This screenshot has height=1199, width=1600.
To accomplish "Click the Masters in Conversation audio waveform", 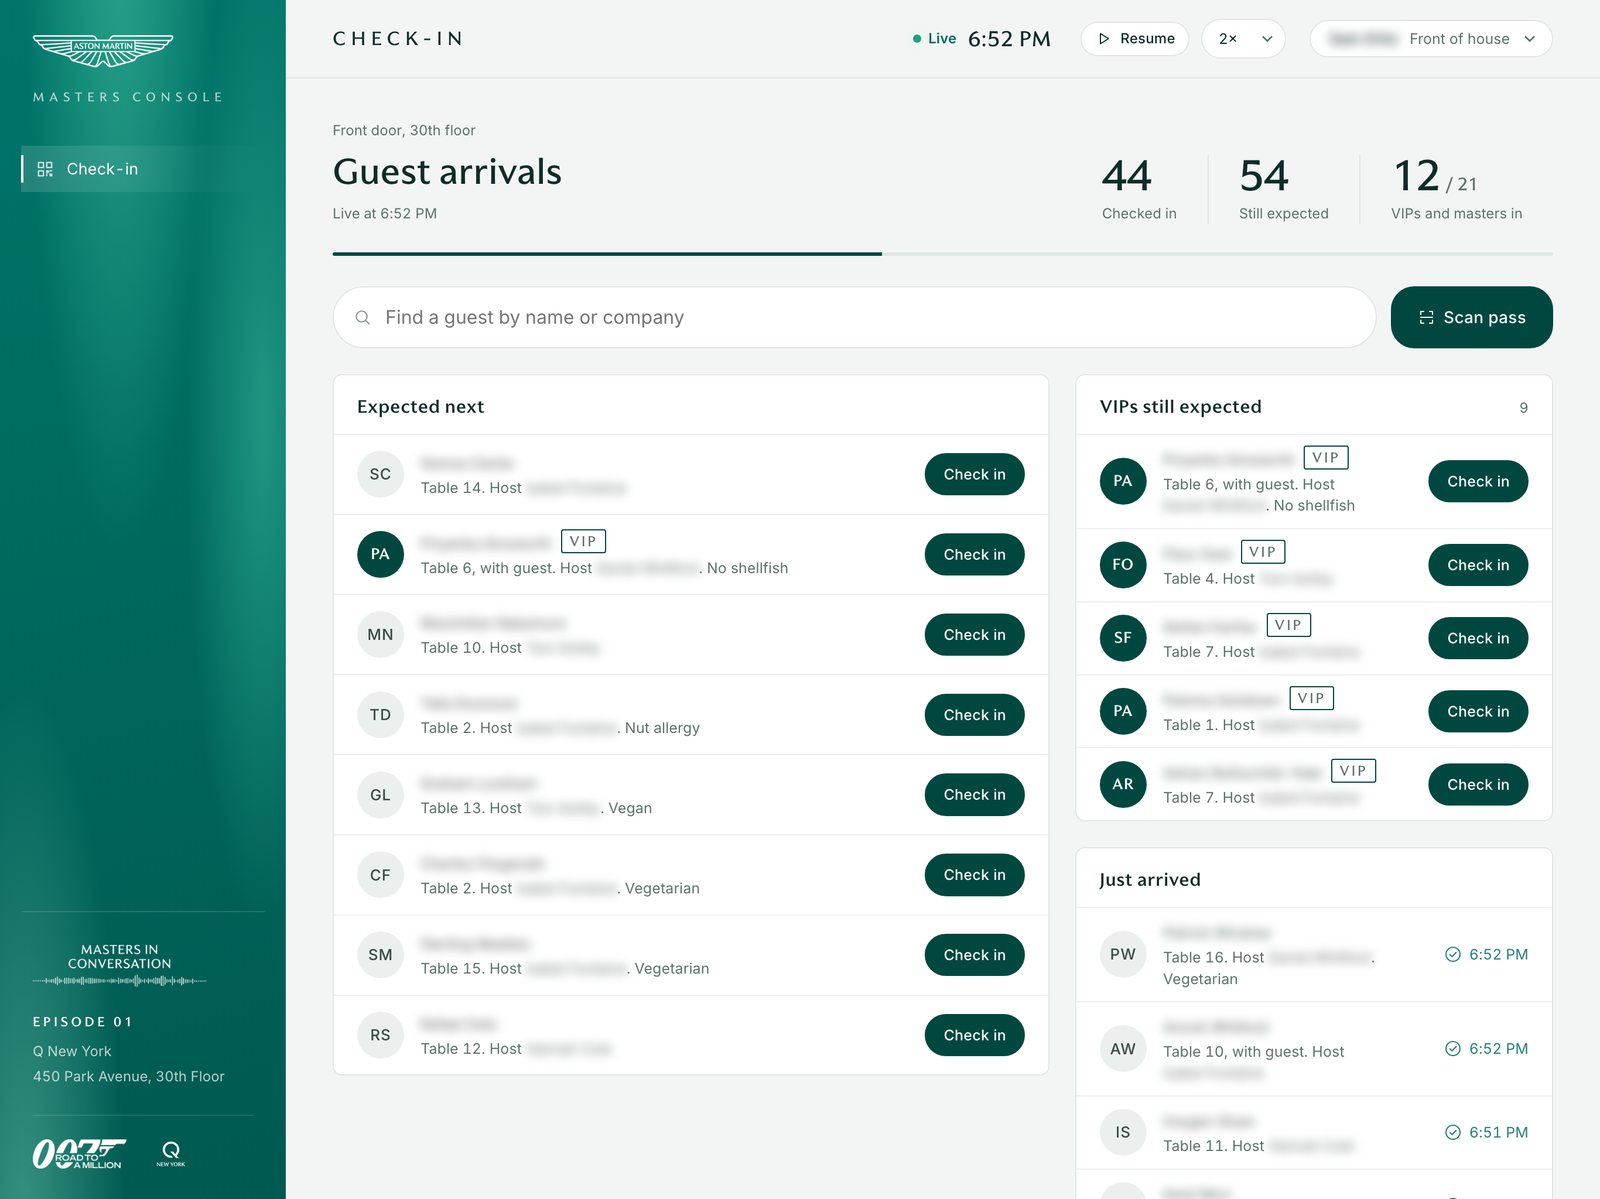I will coord(119,981).
